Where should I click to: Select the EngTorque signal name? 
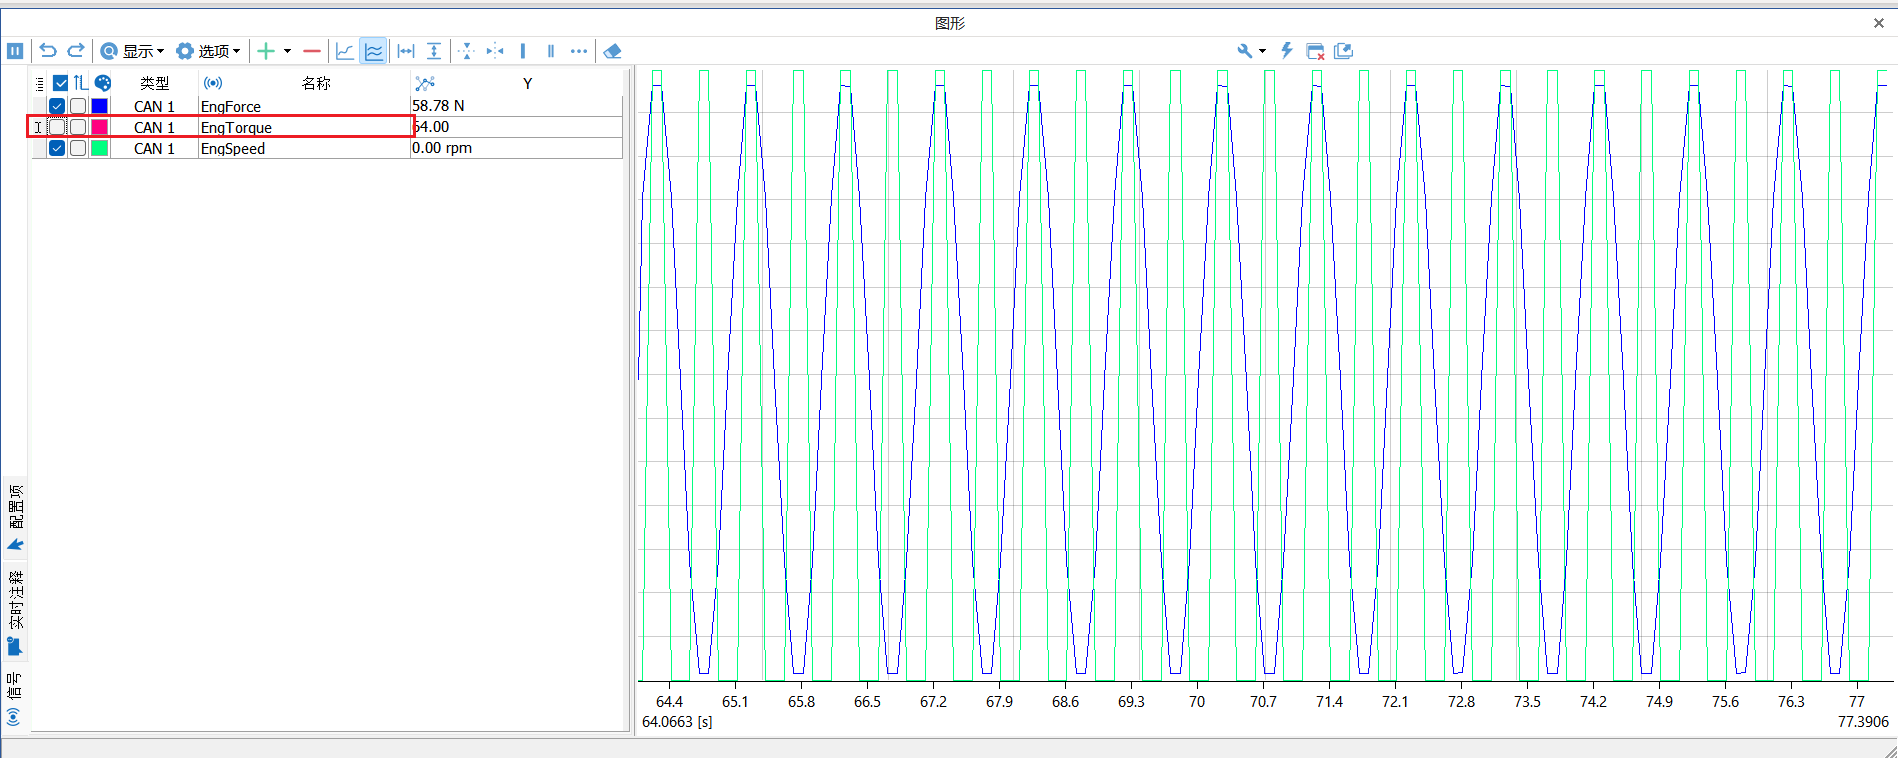tap(237, 127)
